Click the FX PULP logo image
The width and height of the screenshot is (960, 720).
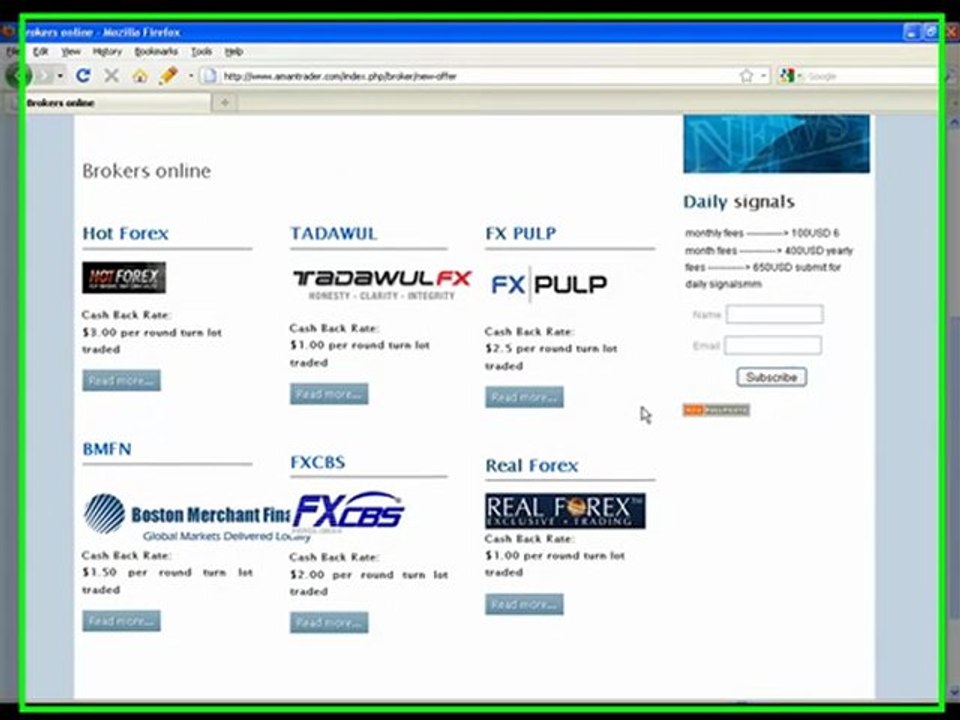point(549,284)
